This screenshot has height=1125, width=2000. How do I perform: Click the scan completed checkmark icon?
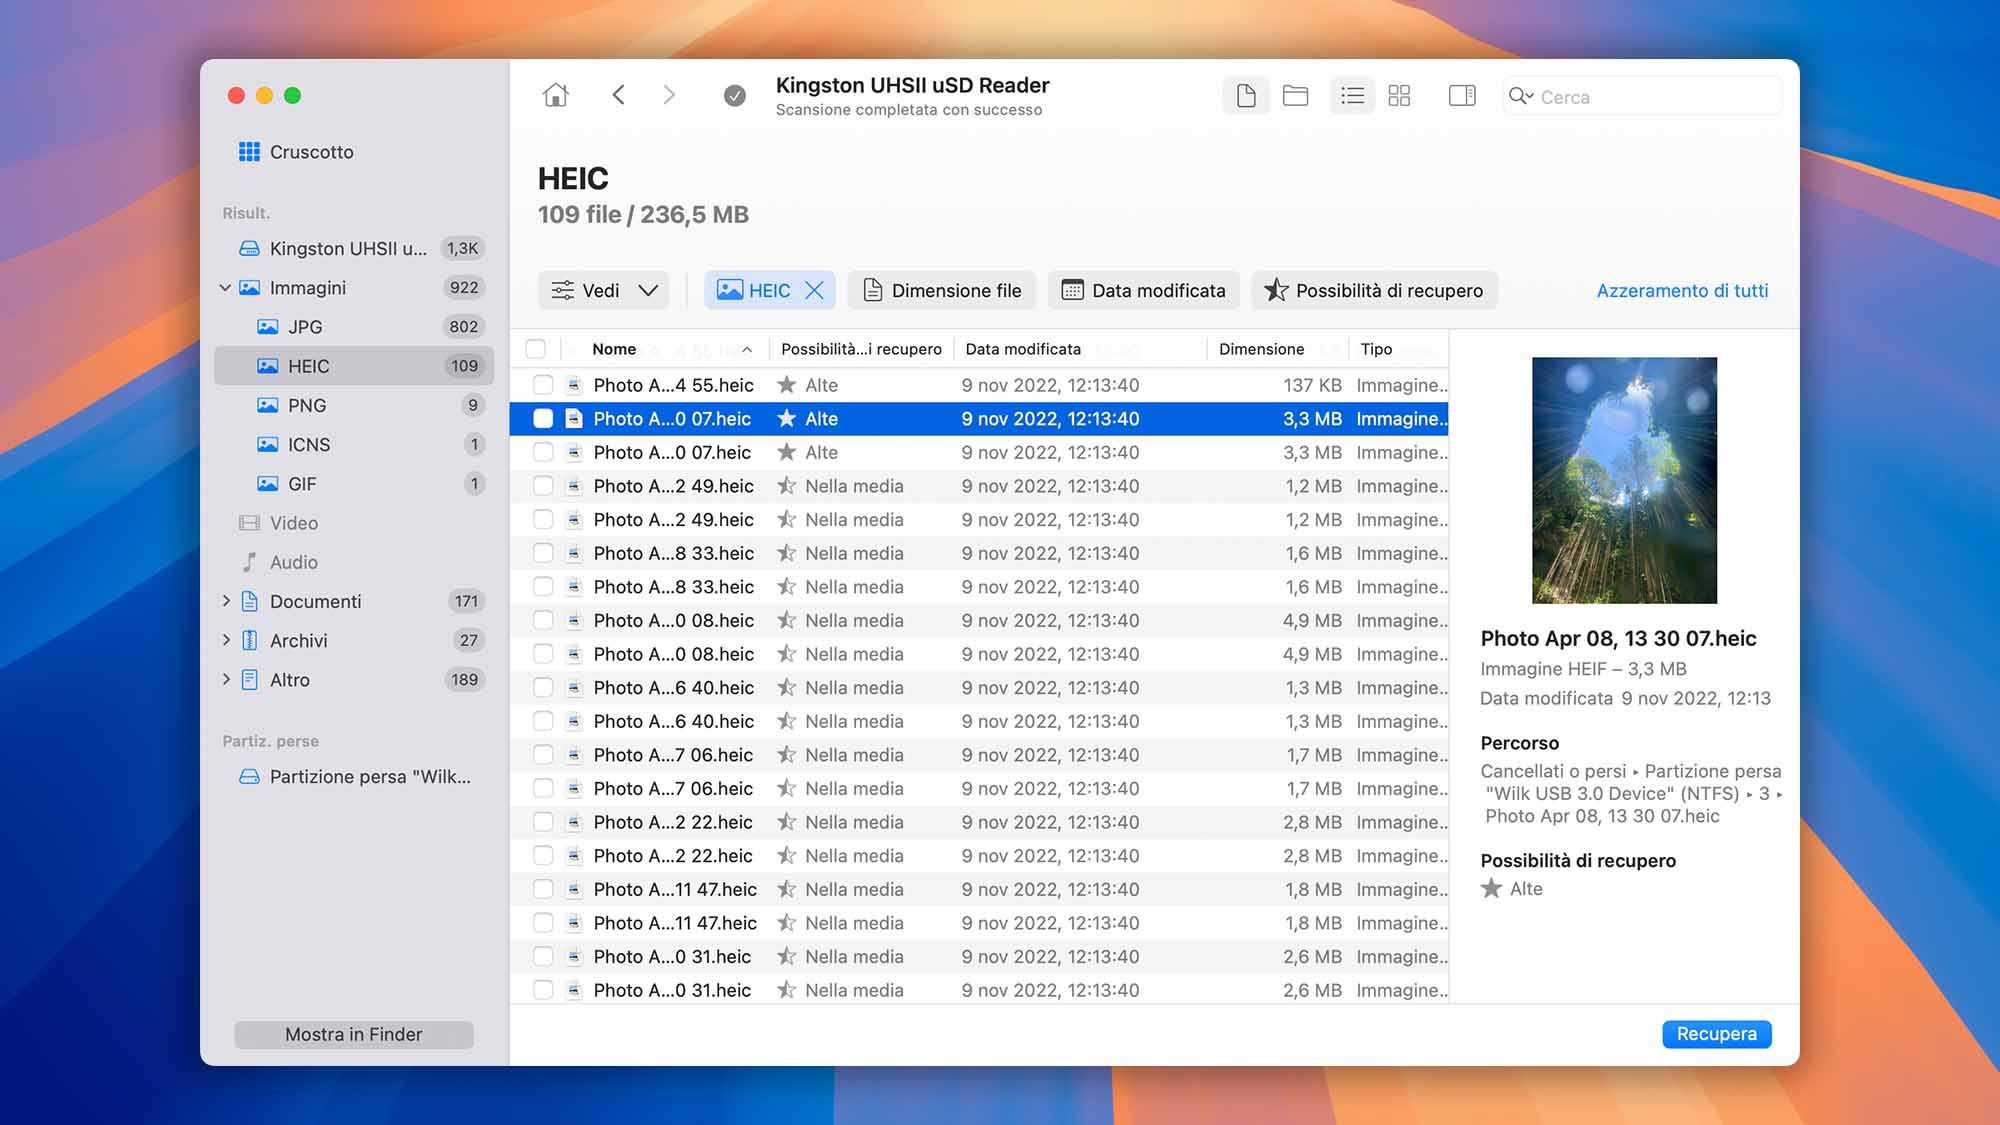point(735,96)
